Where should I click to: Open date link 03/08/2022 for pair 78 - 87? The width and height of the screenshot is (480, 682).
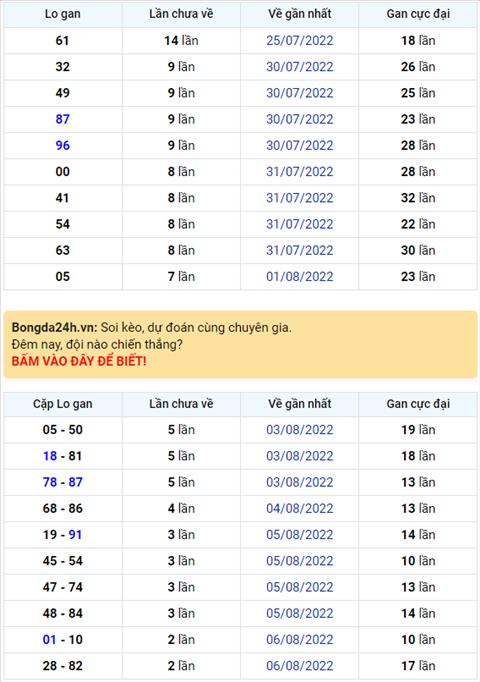(x=300, y=482)
